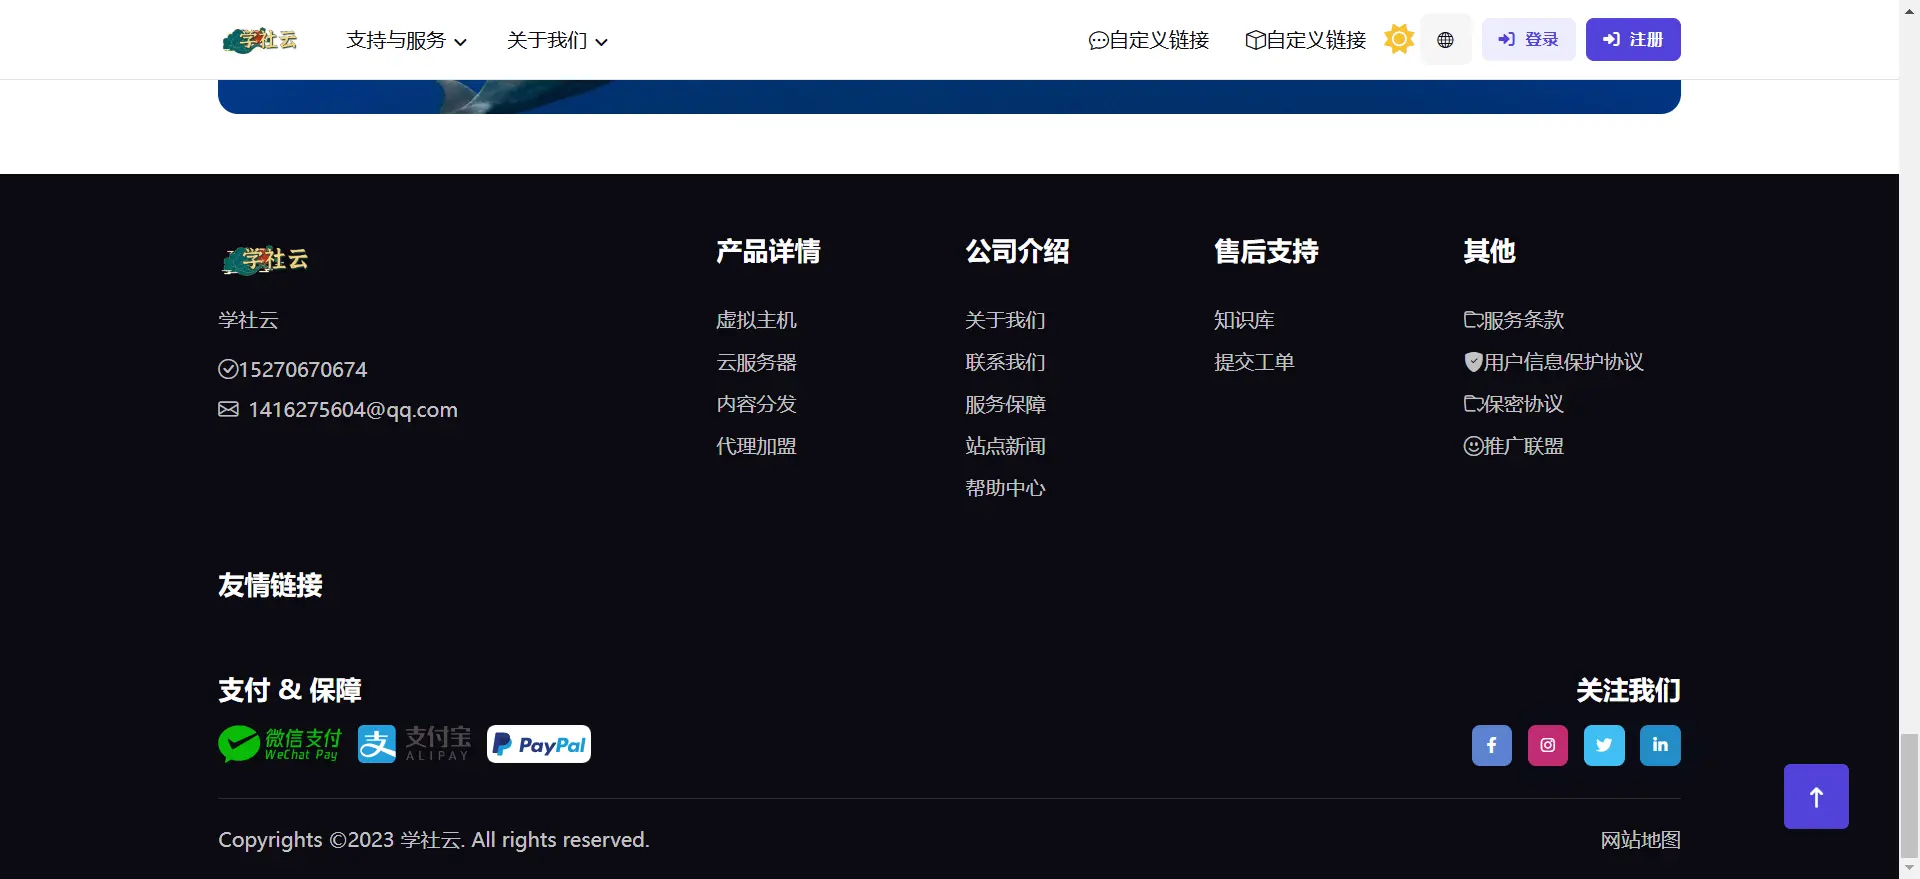The width and height of the screenshot is (1920, 879).
Task: Click the footer 学社云 logo image
Action: (x=265, y=260)
